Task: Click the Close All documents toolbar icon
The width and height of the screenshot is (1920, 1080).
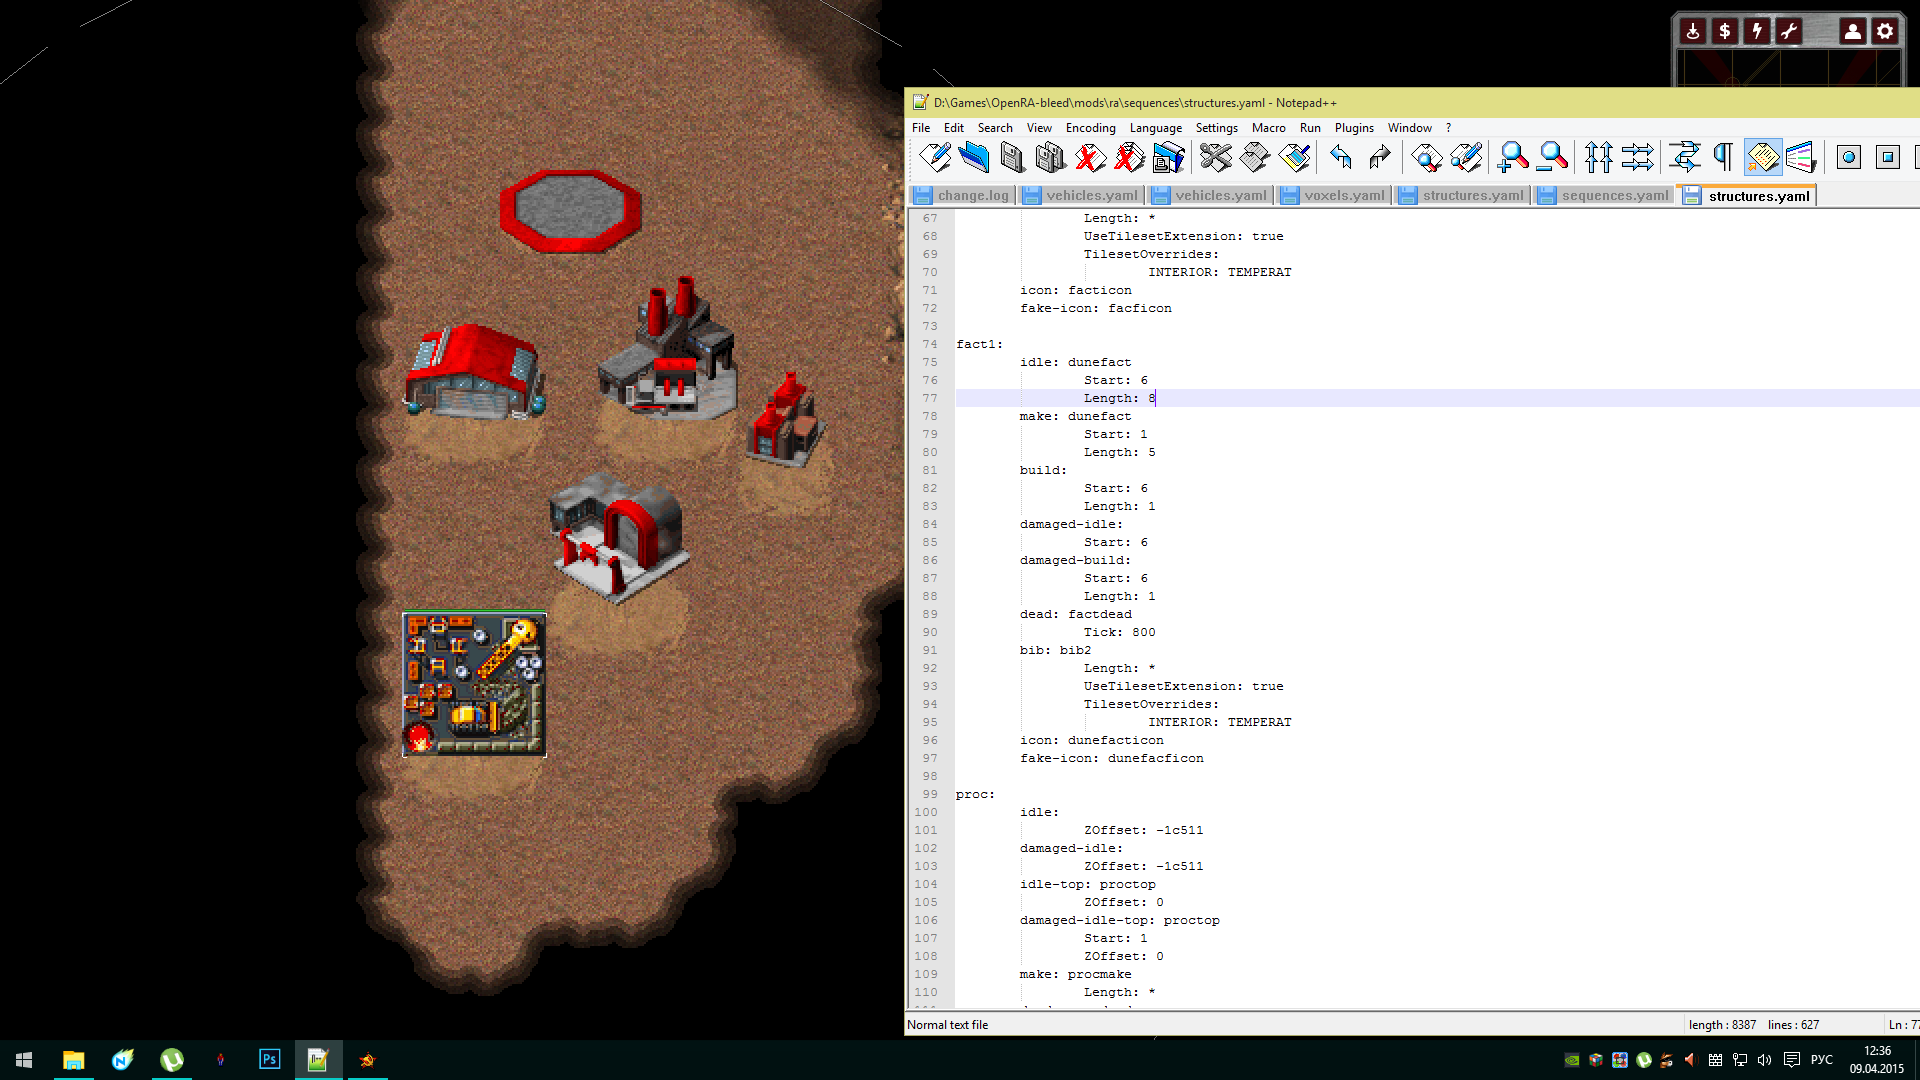Action: (x=1129, y=157)
